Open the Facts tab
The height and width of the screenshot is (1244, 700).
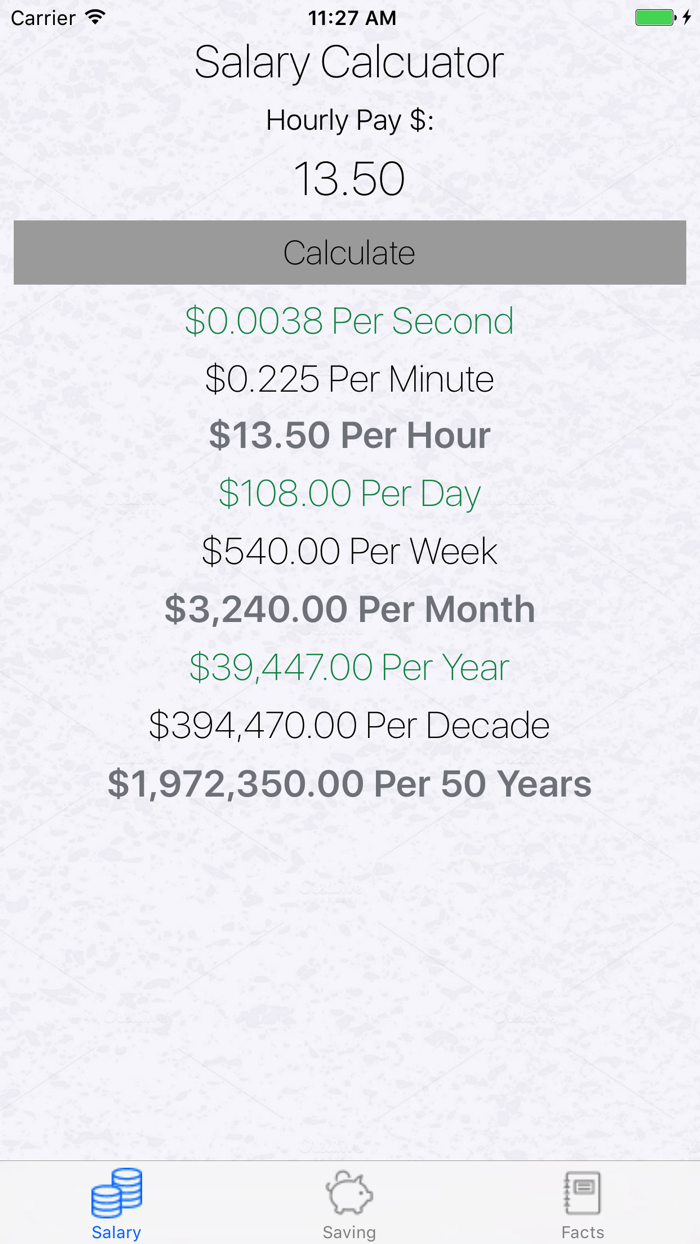click(x=583, y=1203)
